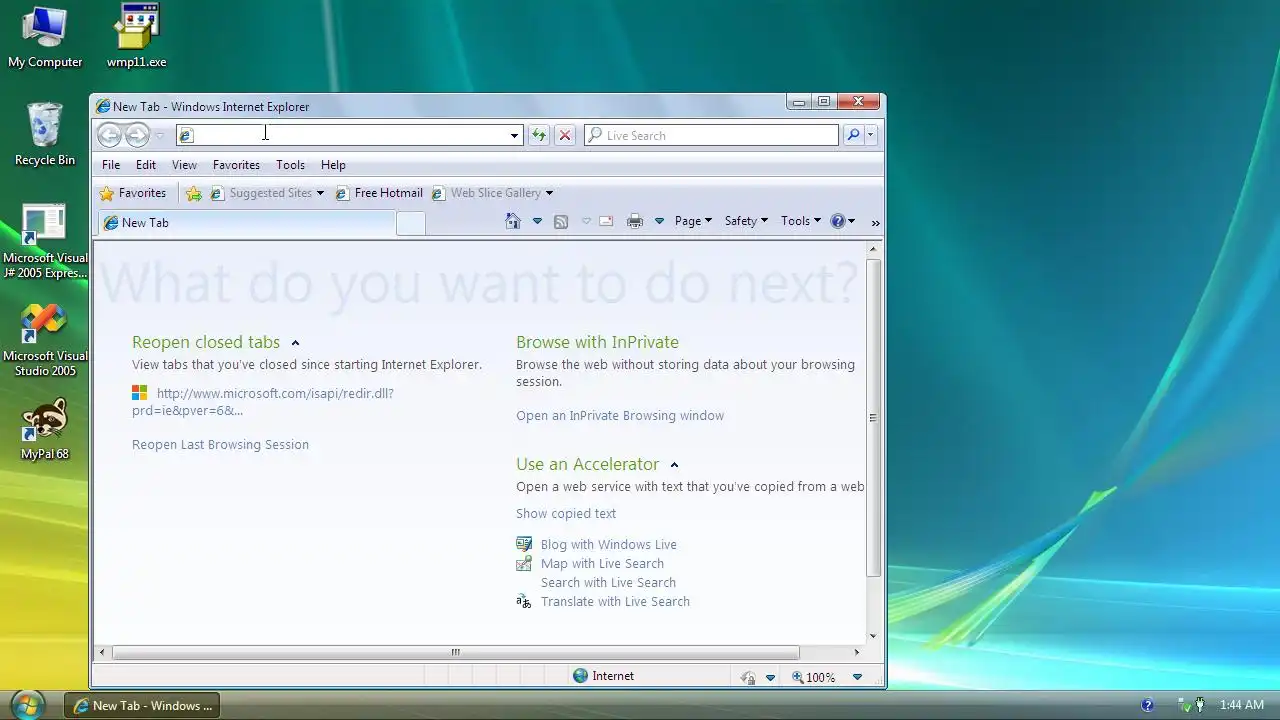
Task: Select Map with Live Search accelerator
Action: pos(602,564)
